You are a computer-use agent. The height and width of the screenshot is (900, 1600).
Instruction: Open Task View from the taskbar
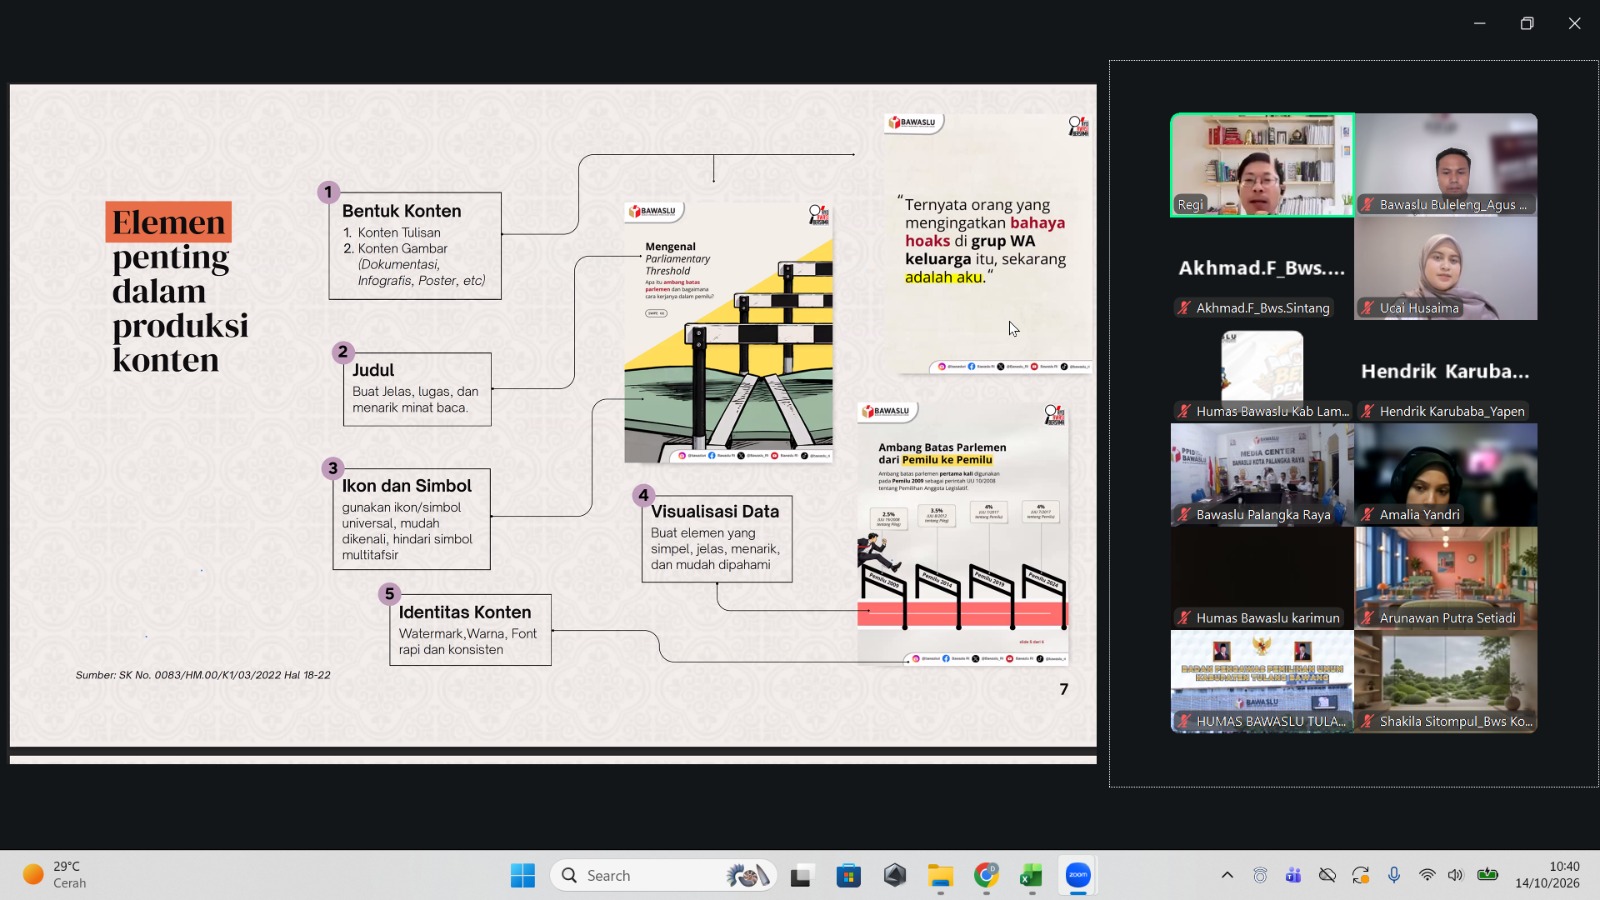click(801, 876)
